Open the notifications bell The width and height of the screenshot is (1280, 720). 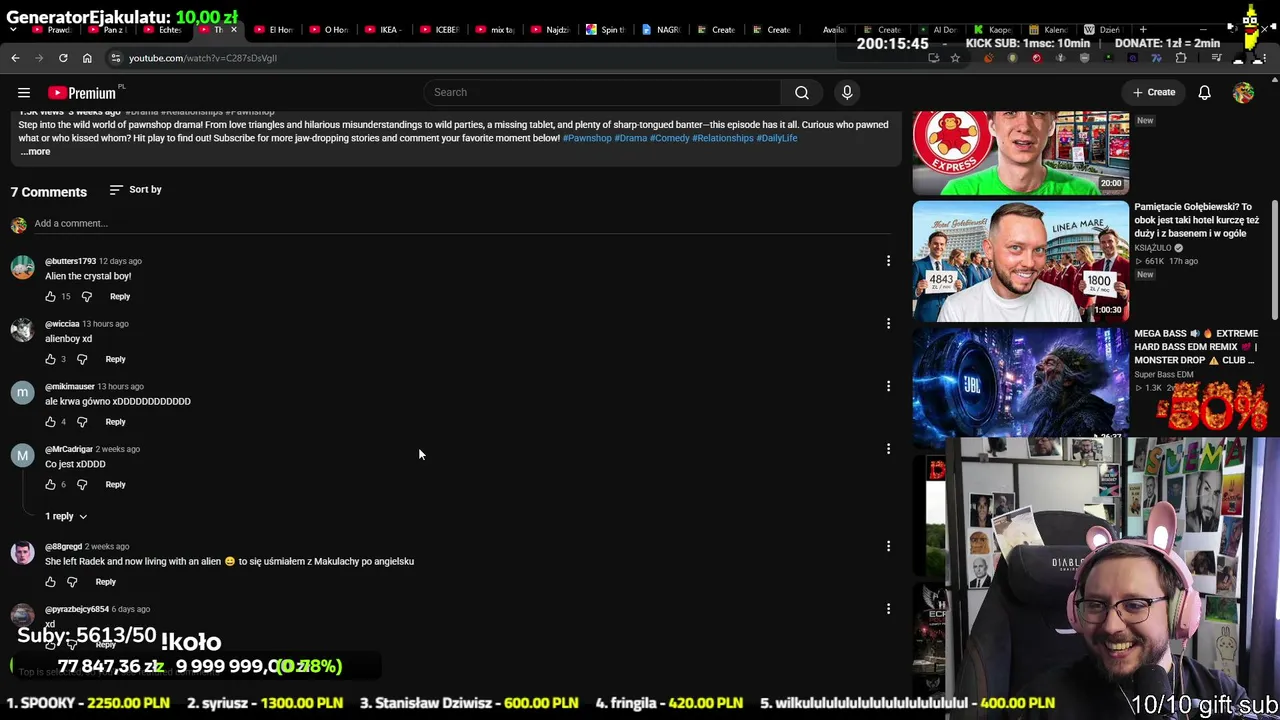[x=1205, y=93]
